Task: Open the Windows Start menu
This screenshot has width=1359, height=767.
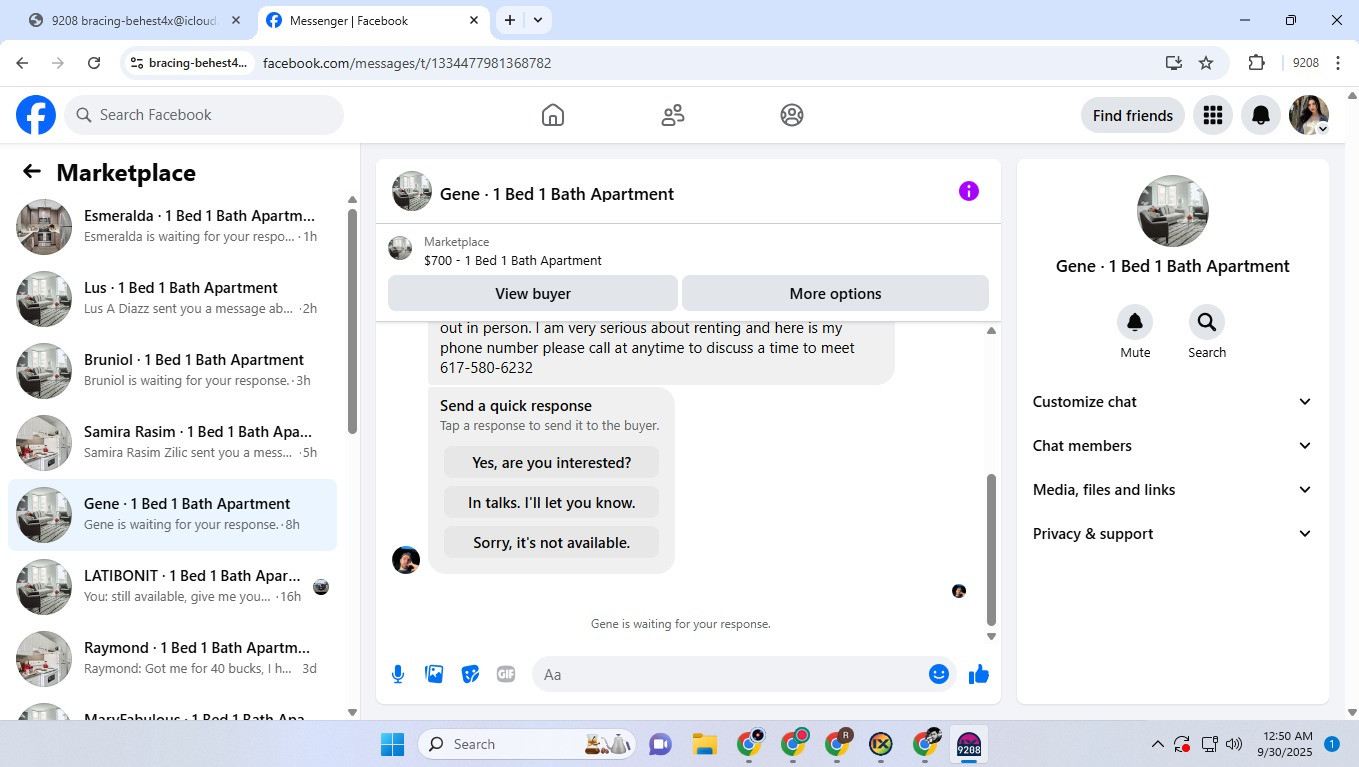Action: click(x=392, y=744)
